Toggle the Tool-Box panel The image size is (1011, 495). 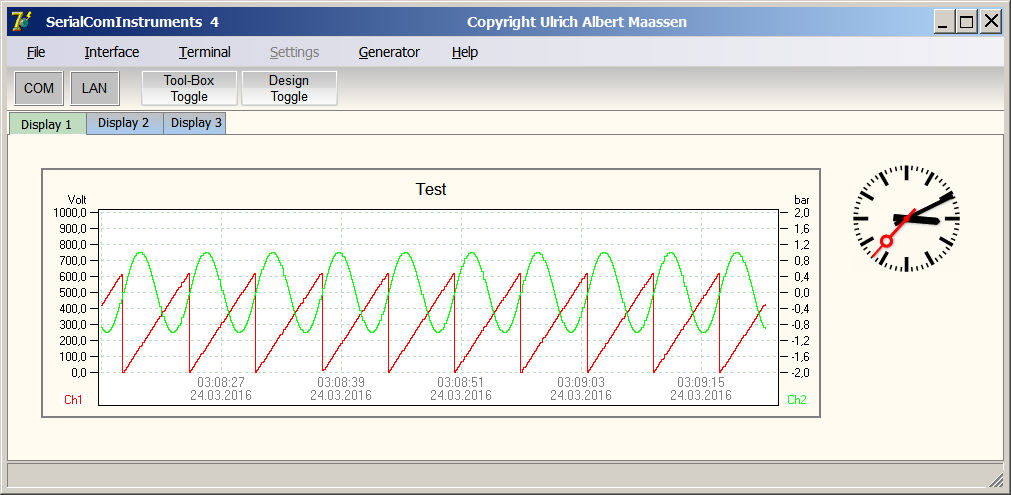(x=189, y=88)
